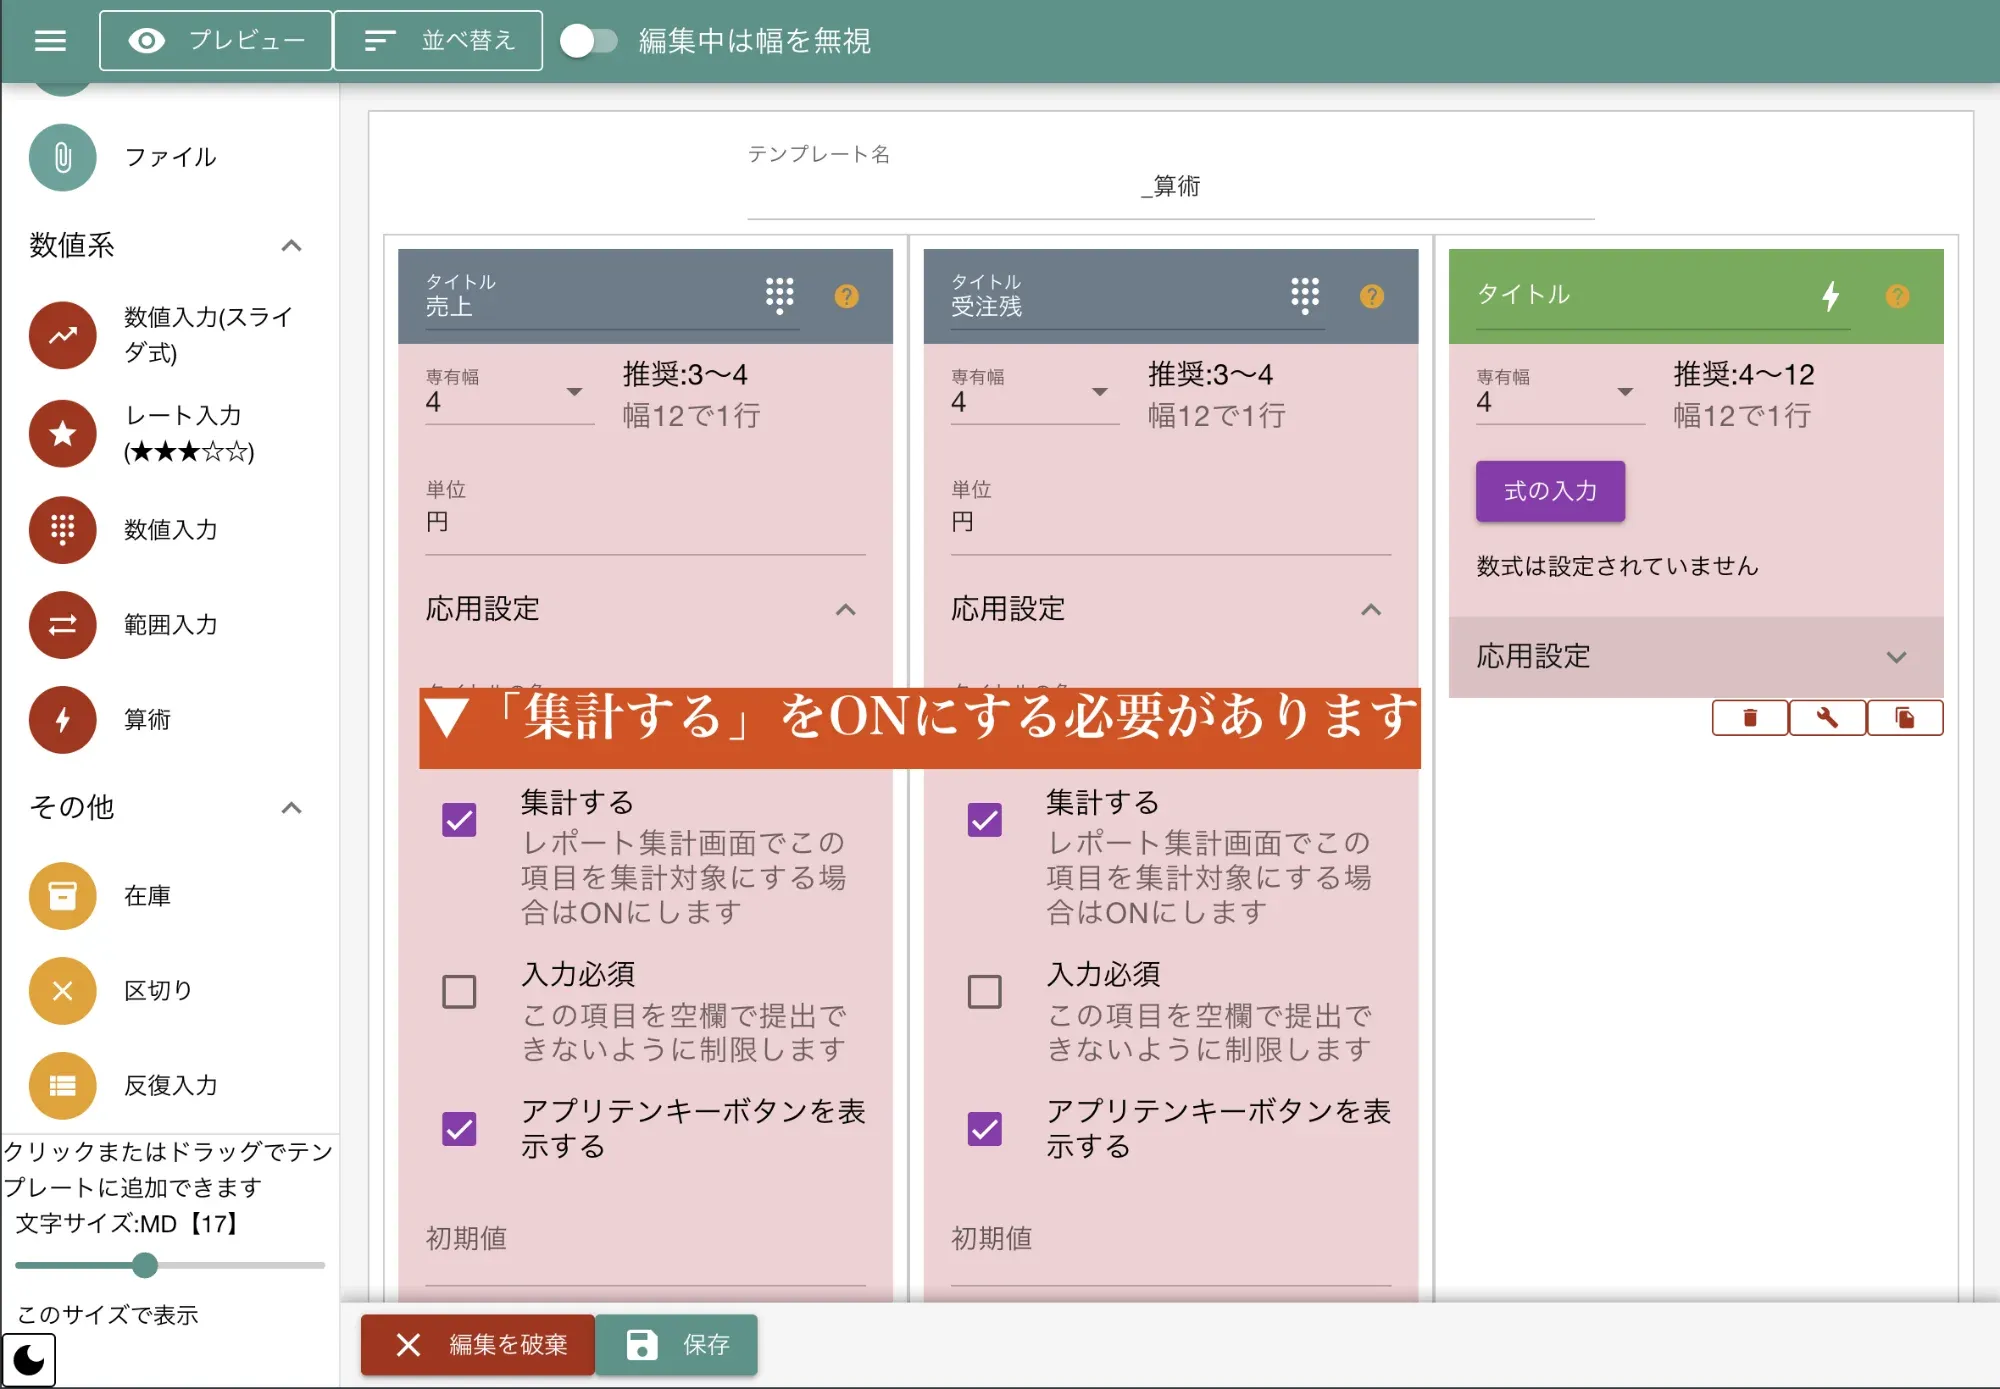The height and width of the screenshot is (1389, 2000).
Task: Click the ファイル paperclip icon
Action: [62, 156]
